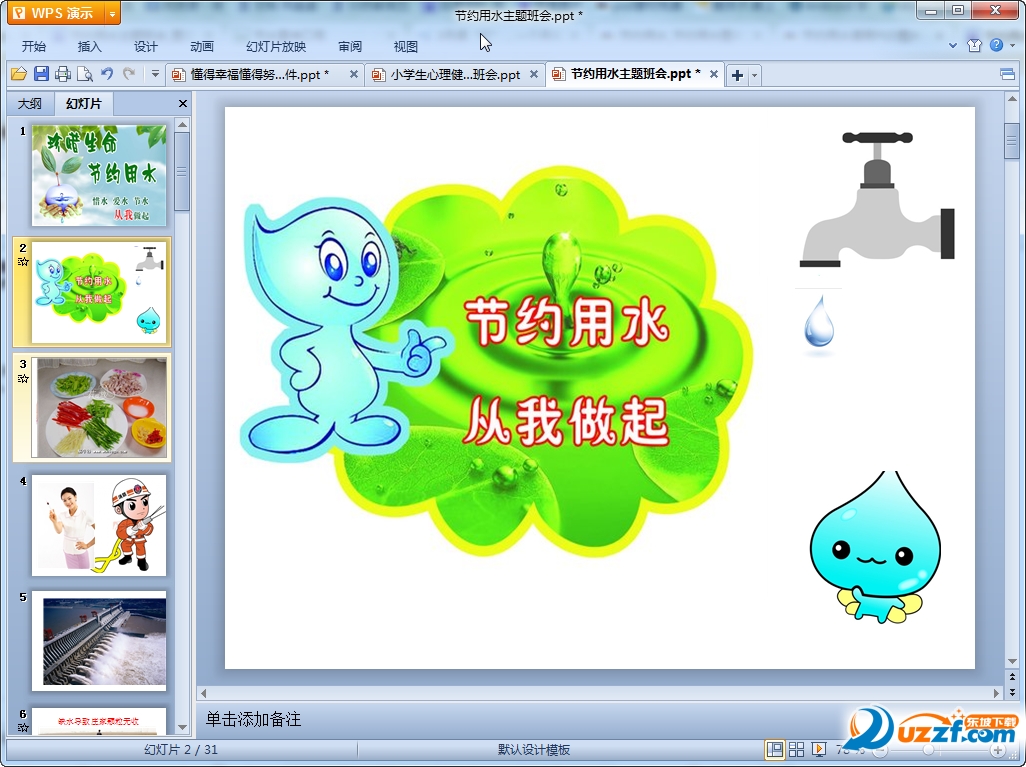Switch to the 小学生心理健...班会.ppt document tab

tap(455, 75)
